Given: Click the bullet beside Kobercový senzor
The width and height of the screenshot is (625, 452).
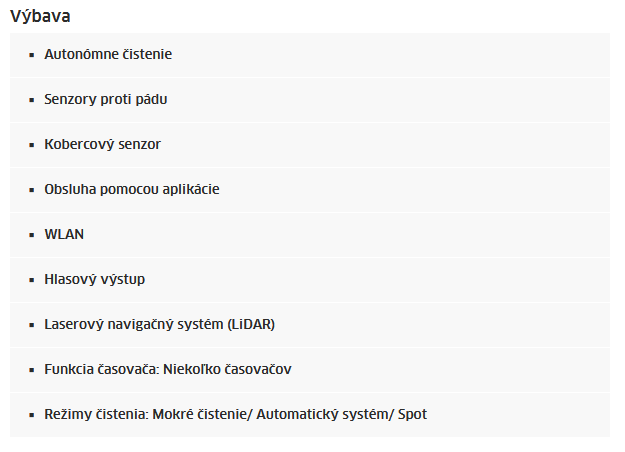Looking at the screenshot, I should pos(32,145).
